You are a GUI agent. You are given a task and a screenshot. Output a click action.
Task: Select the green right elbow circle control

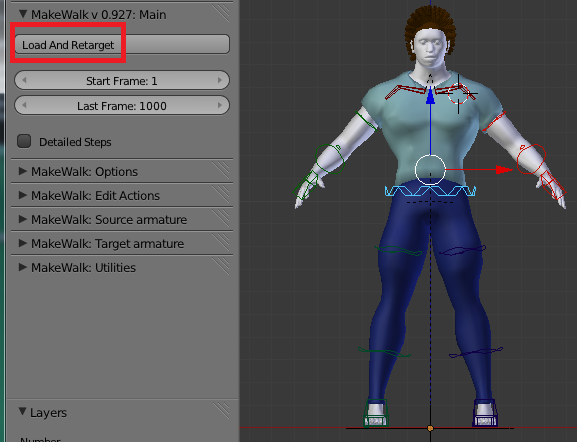pyautogui.click(x=330, y=159)
